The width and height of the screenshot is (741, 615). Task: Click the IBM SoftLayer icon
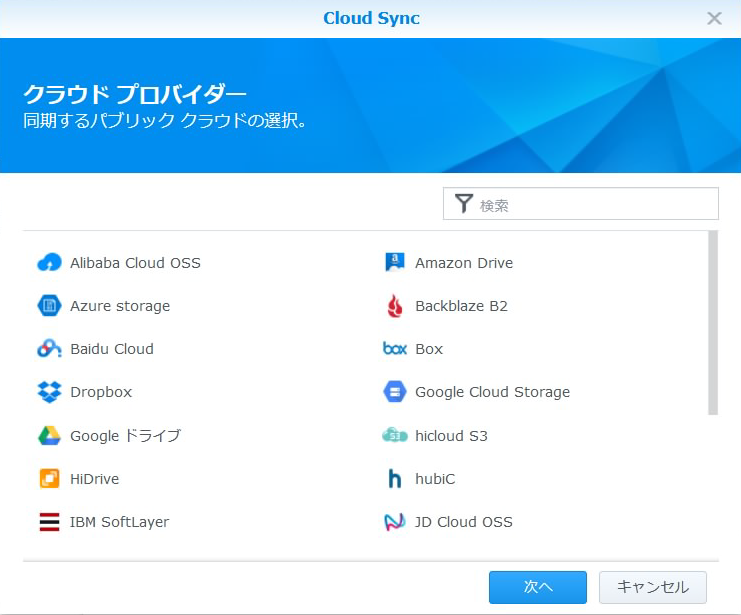tap(49, 522)
